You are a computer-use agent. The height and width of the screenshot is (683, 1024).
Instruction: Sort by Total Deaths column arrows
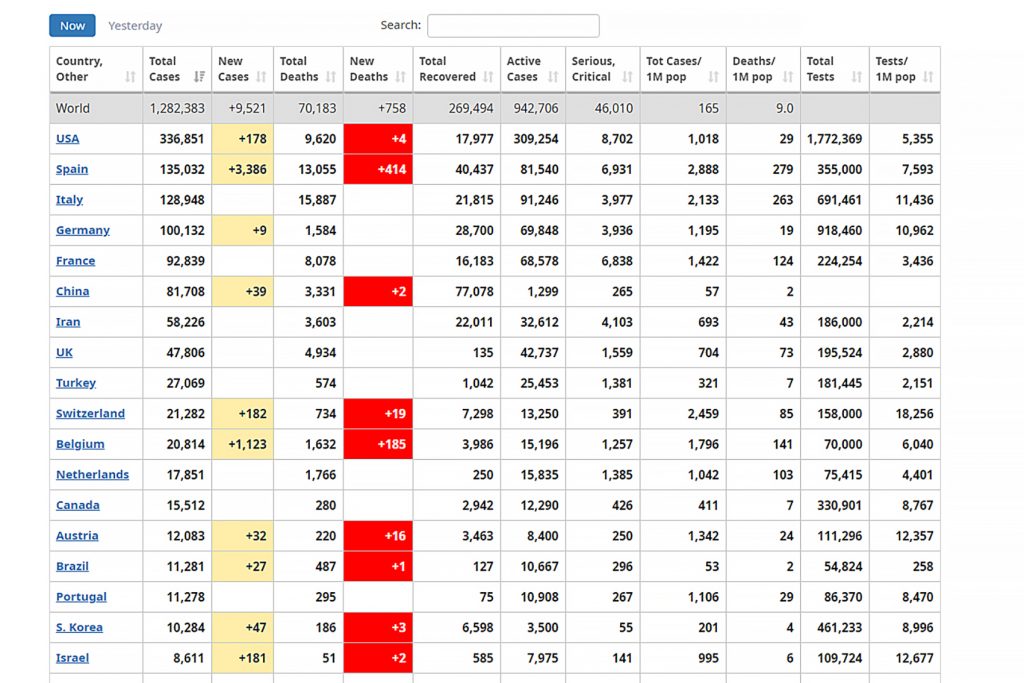click(x=330, y=77)
